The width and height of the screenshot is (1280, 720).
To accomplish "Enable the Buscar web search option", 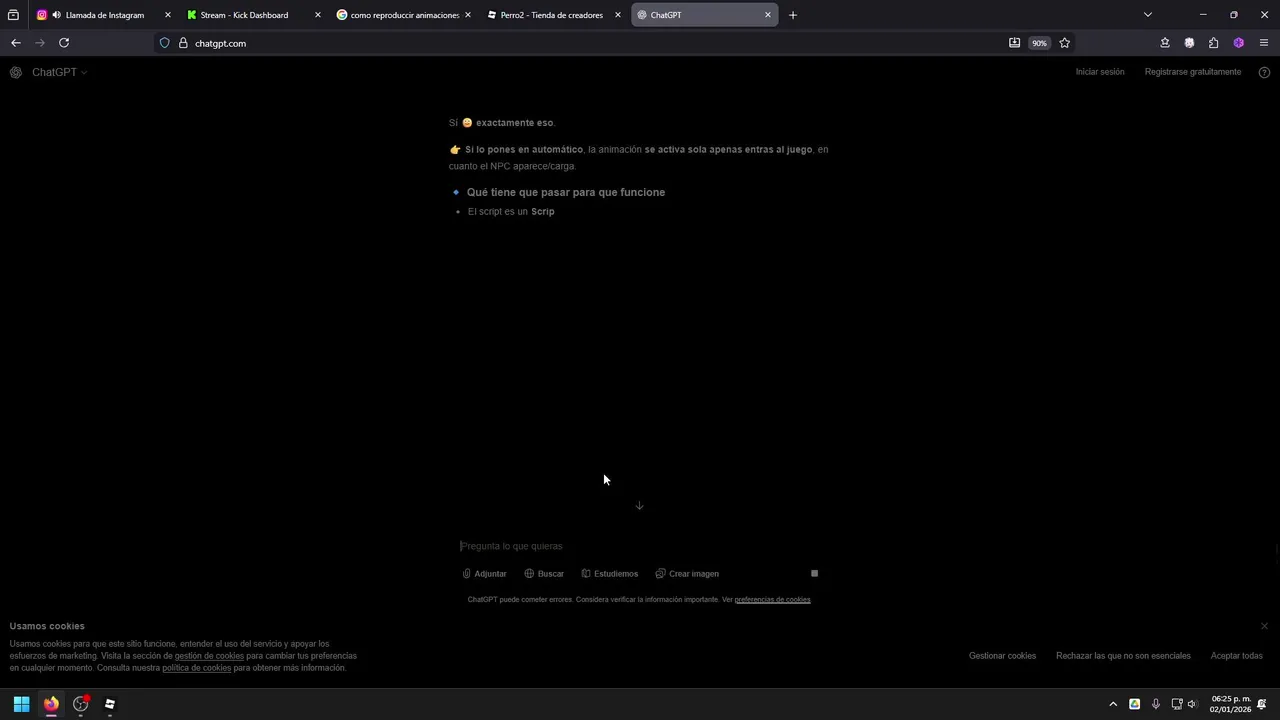I will tap(544, 574).
